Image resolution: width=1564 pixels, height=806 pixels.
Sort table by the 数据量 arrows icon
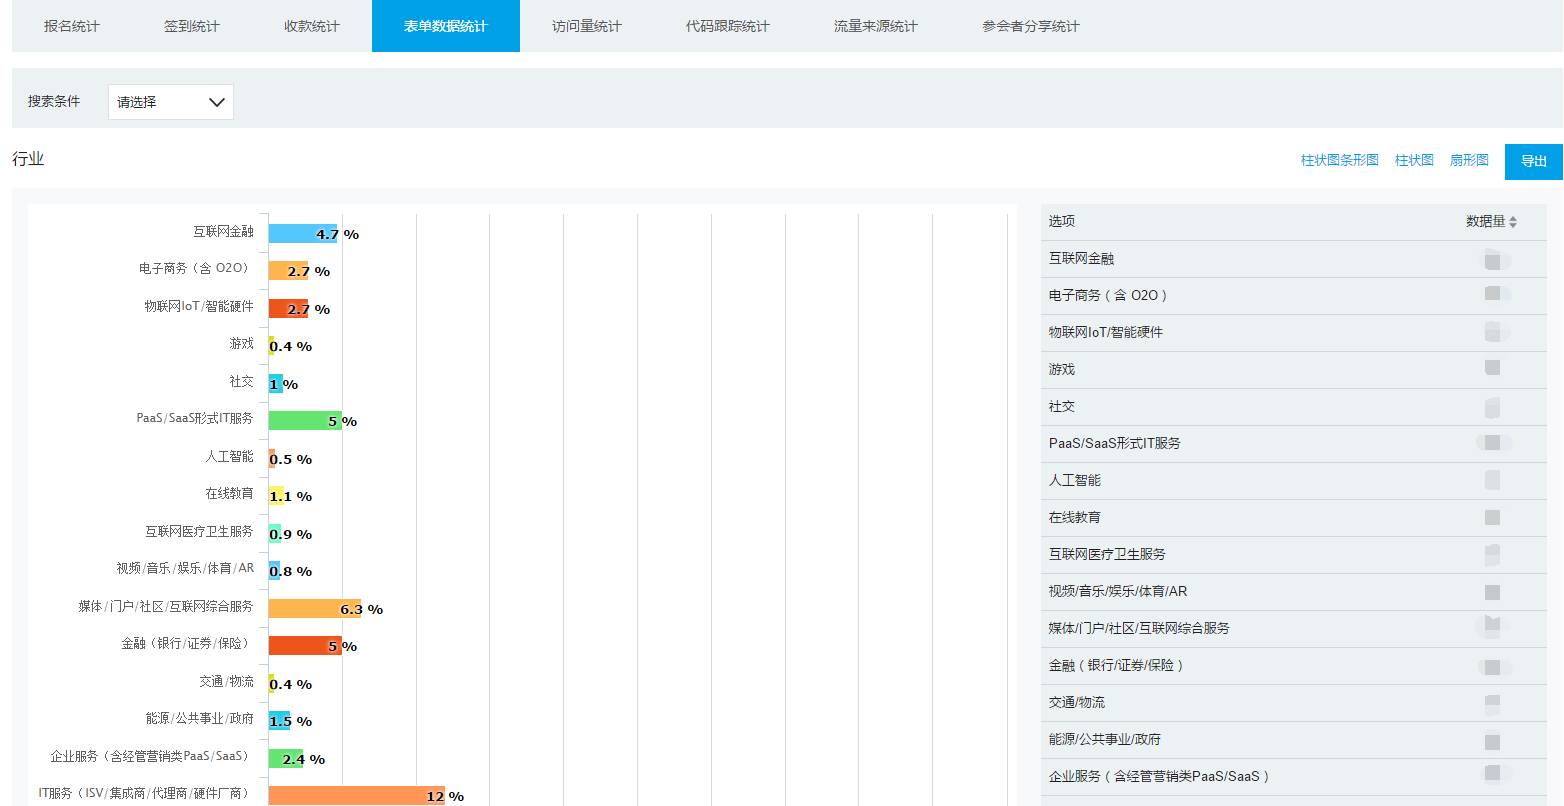1512,222
